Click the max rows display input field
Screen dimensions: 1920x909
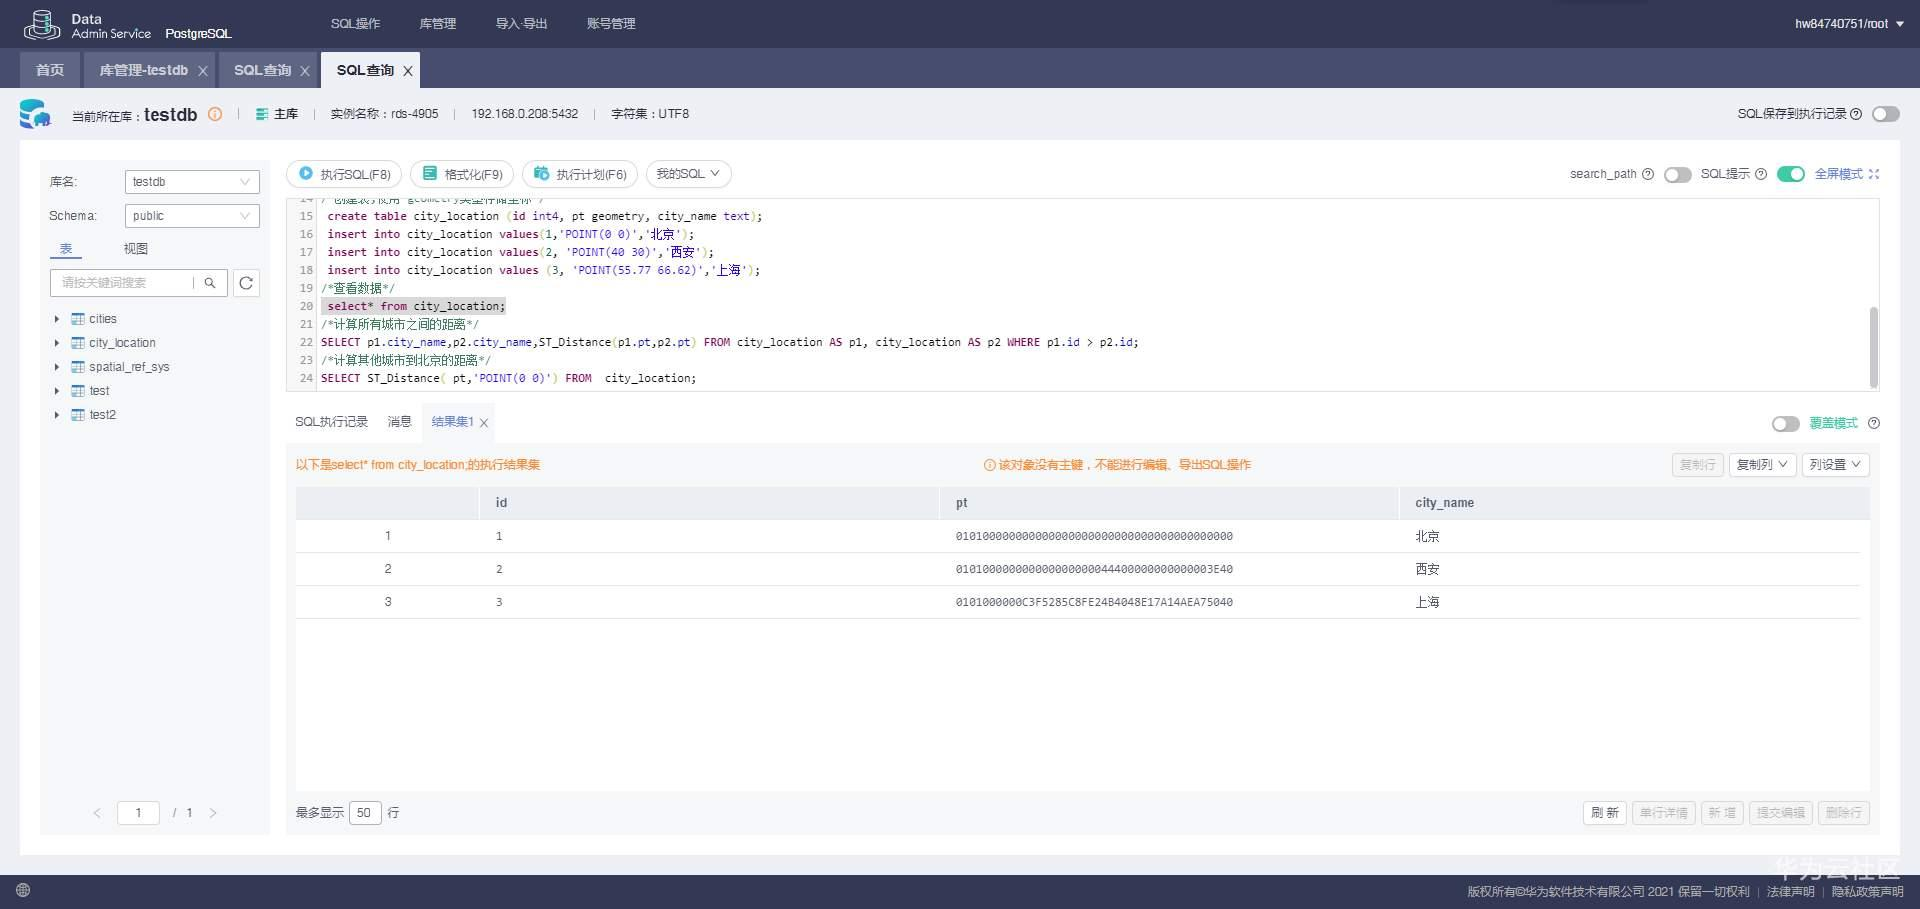point(365,813)
